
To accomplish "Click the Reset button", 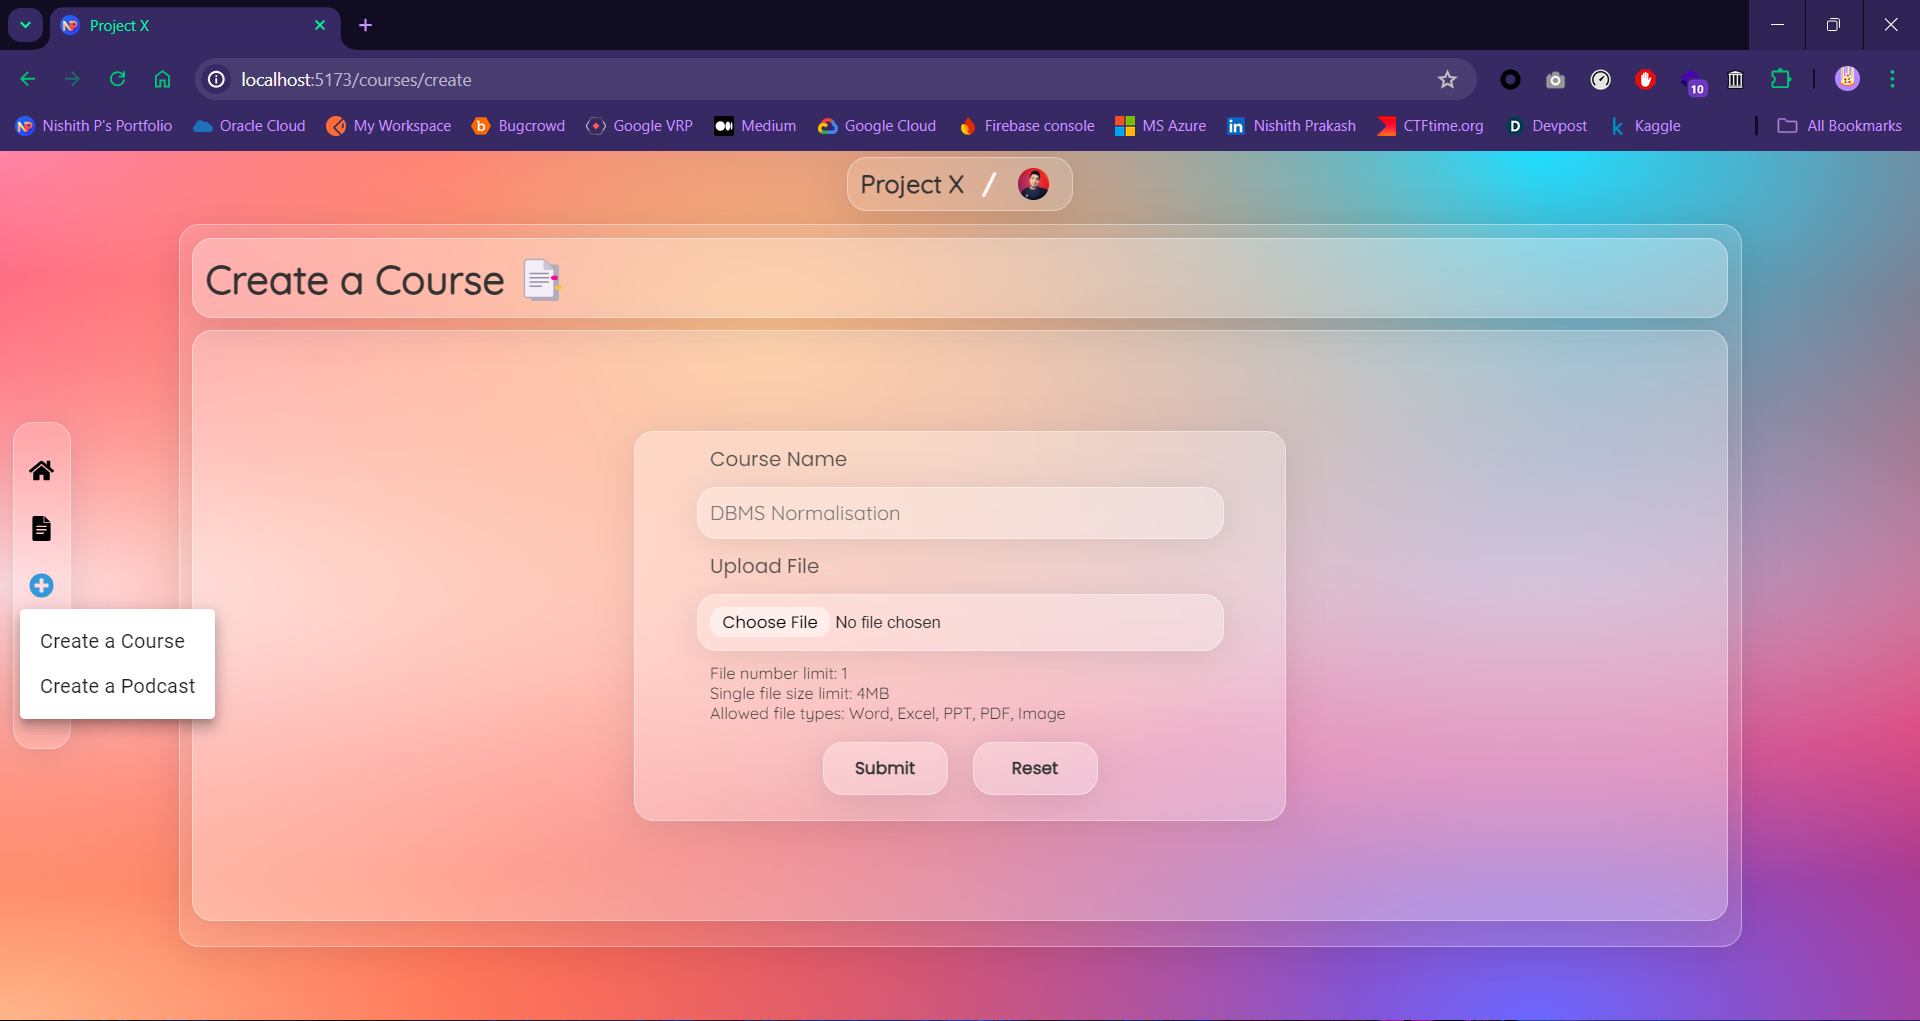I will [x=1035, y=768].
